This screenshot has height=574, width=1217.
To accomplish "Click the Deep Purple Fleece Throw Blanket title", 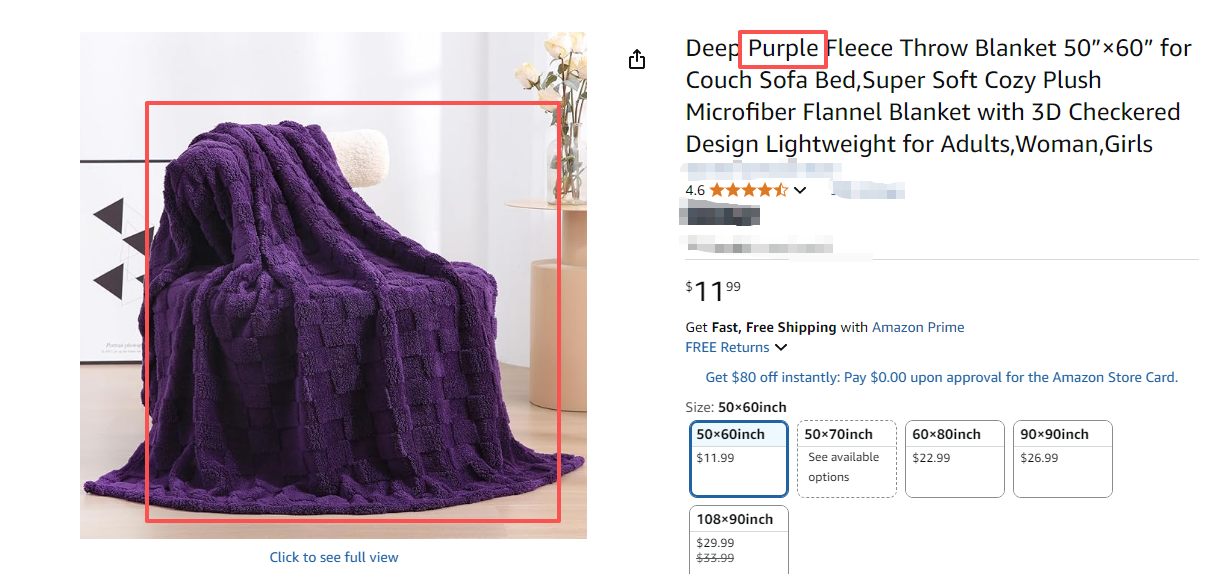I will click(937, 96).
